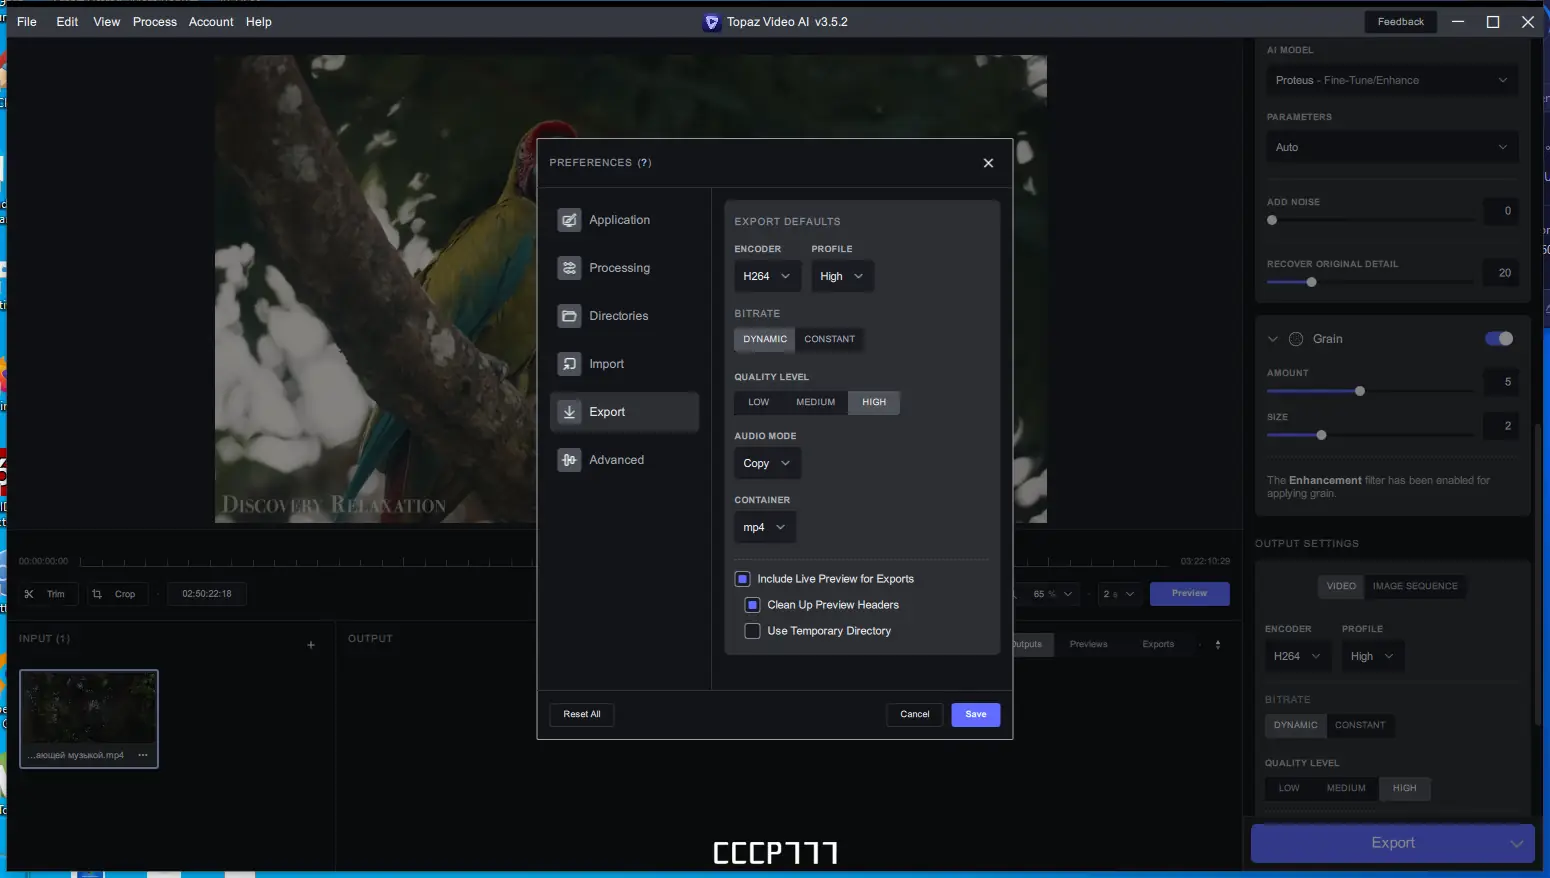1550x878 pixels.
Task: Click the Preview button
Action: click(x=1190, y=594)
